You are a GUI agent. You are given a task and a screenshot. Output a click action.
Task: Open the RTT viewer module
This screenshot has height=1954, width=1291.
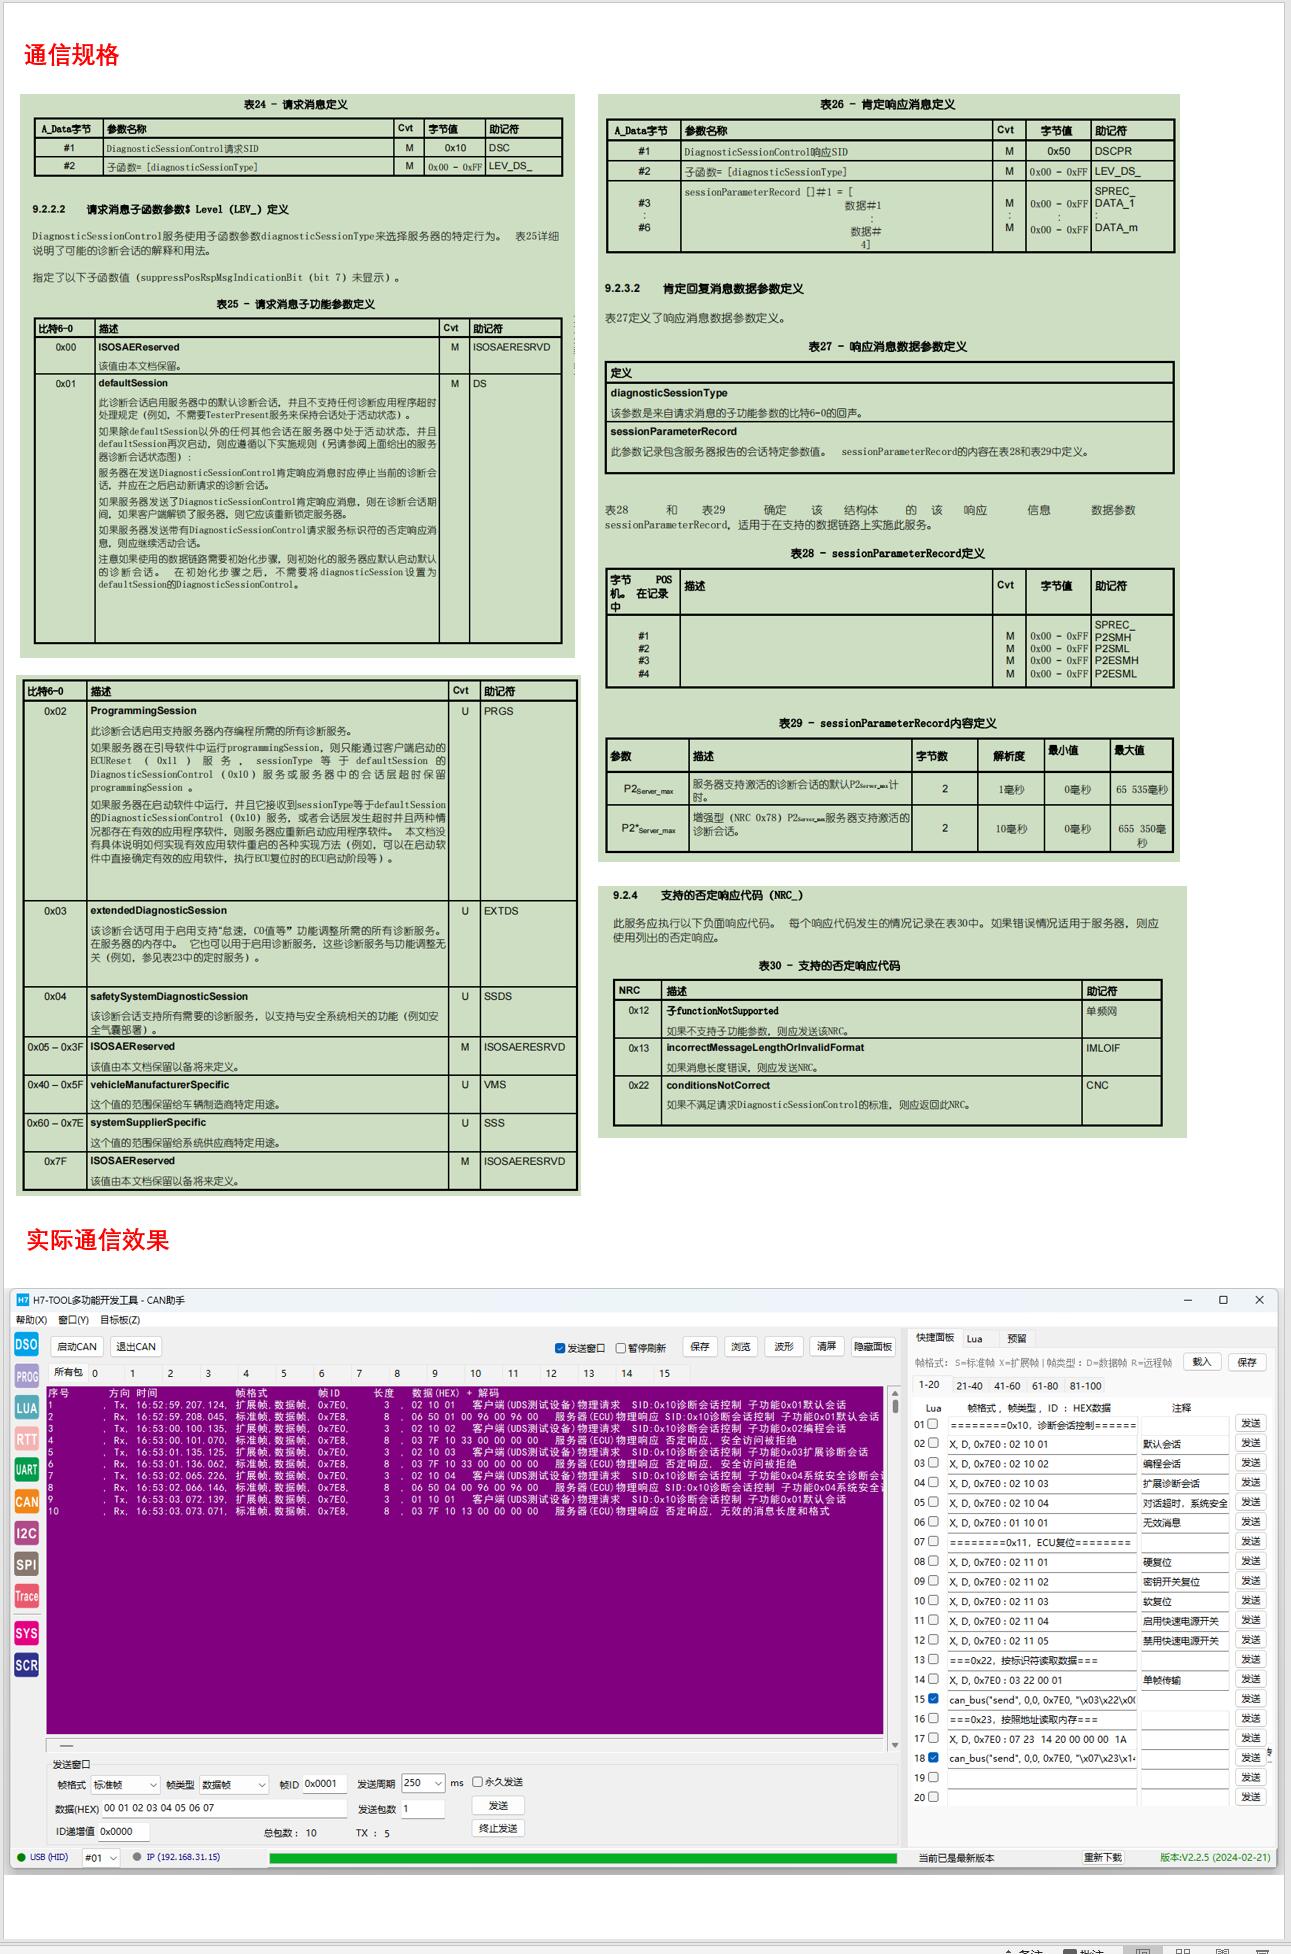click(26, 1439)
